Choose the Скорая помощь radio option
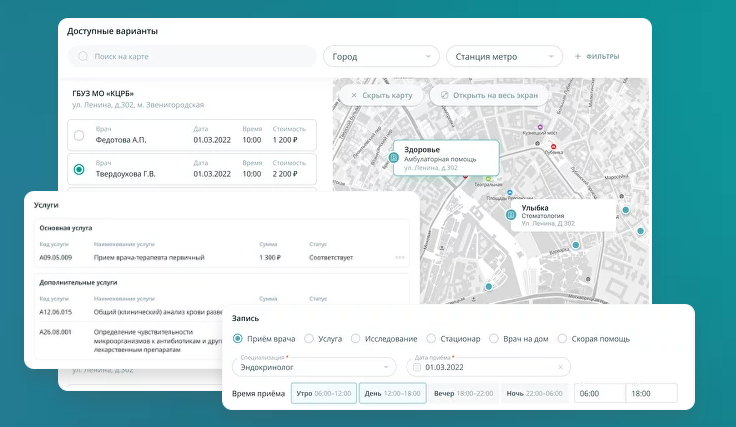736x427 pixels. point(563,339)
